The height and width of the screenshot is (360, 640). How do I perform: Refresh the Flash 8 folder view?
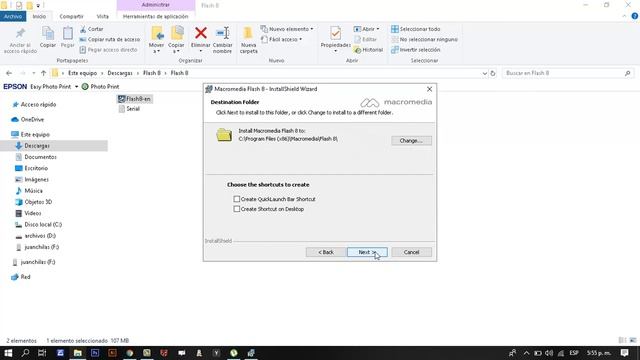(x=493, y=73)
